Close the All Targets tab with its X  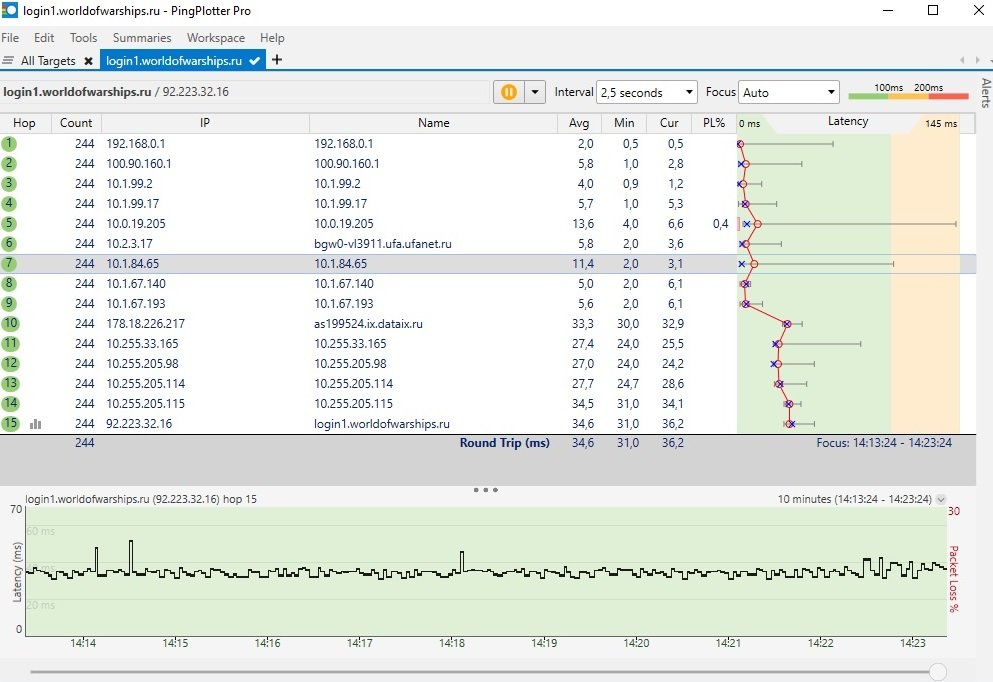pos(89,61)
